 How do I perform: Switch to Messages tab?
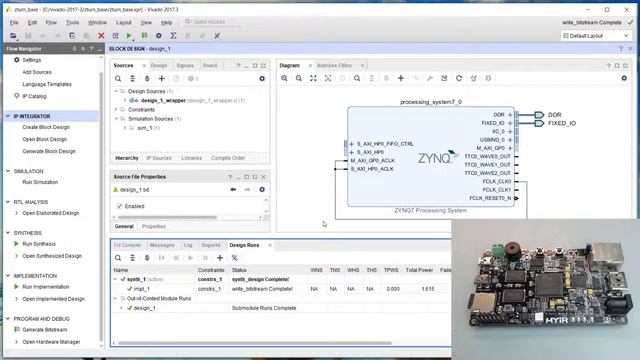(162, 245)
